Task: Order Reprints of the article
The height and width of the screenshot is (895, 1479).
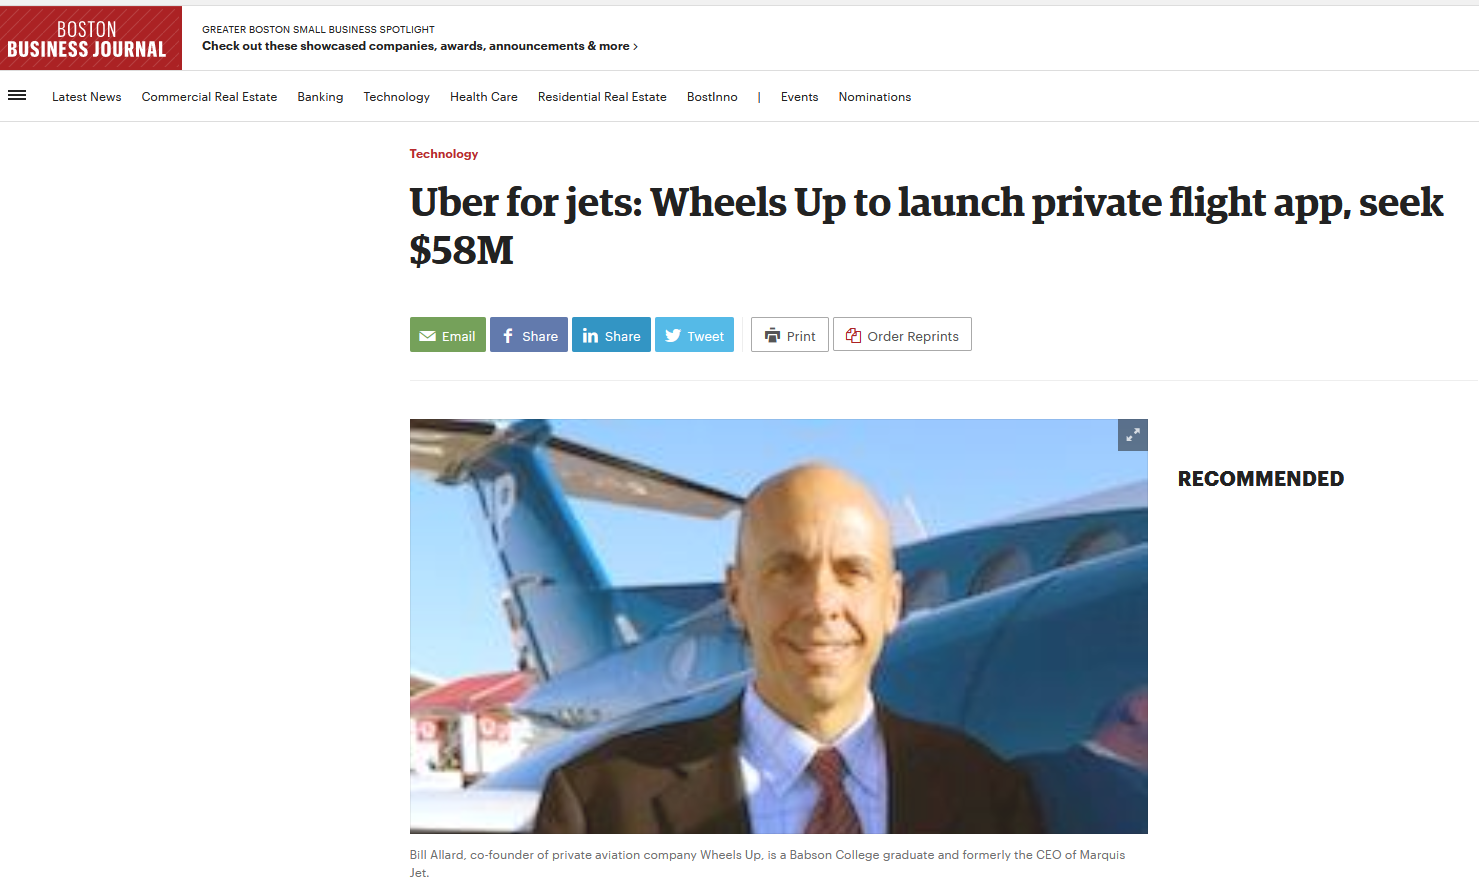Action: (x=902, y=335)
